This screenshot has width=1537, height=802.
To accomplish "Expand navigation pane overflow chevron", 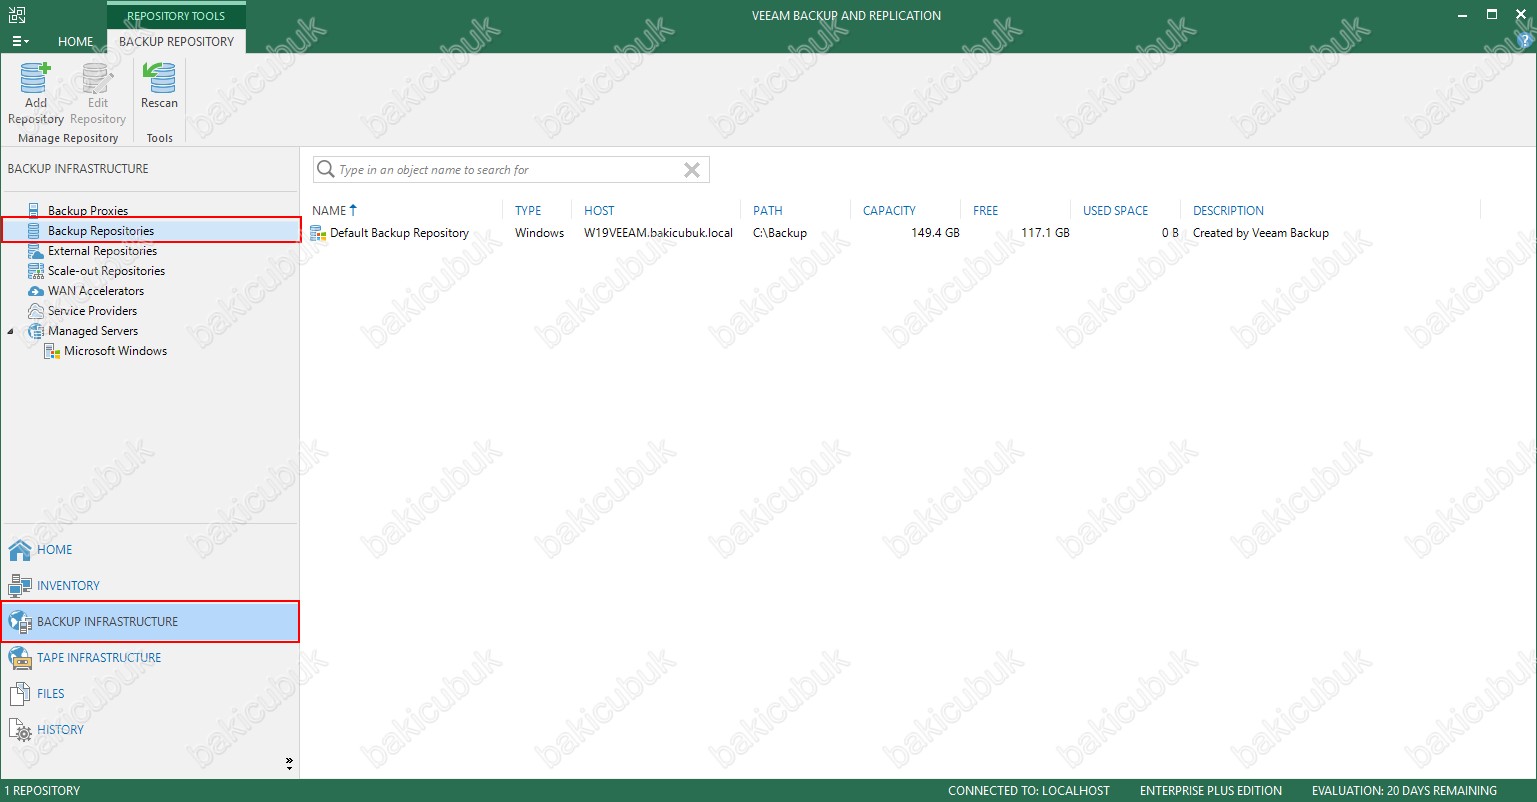I will 289,763.
